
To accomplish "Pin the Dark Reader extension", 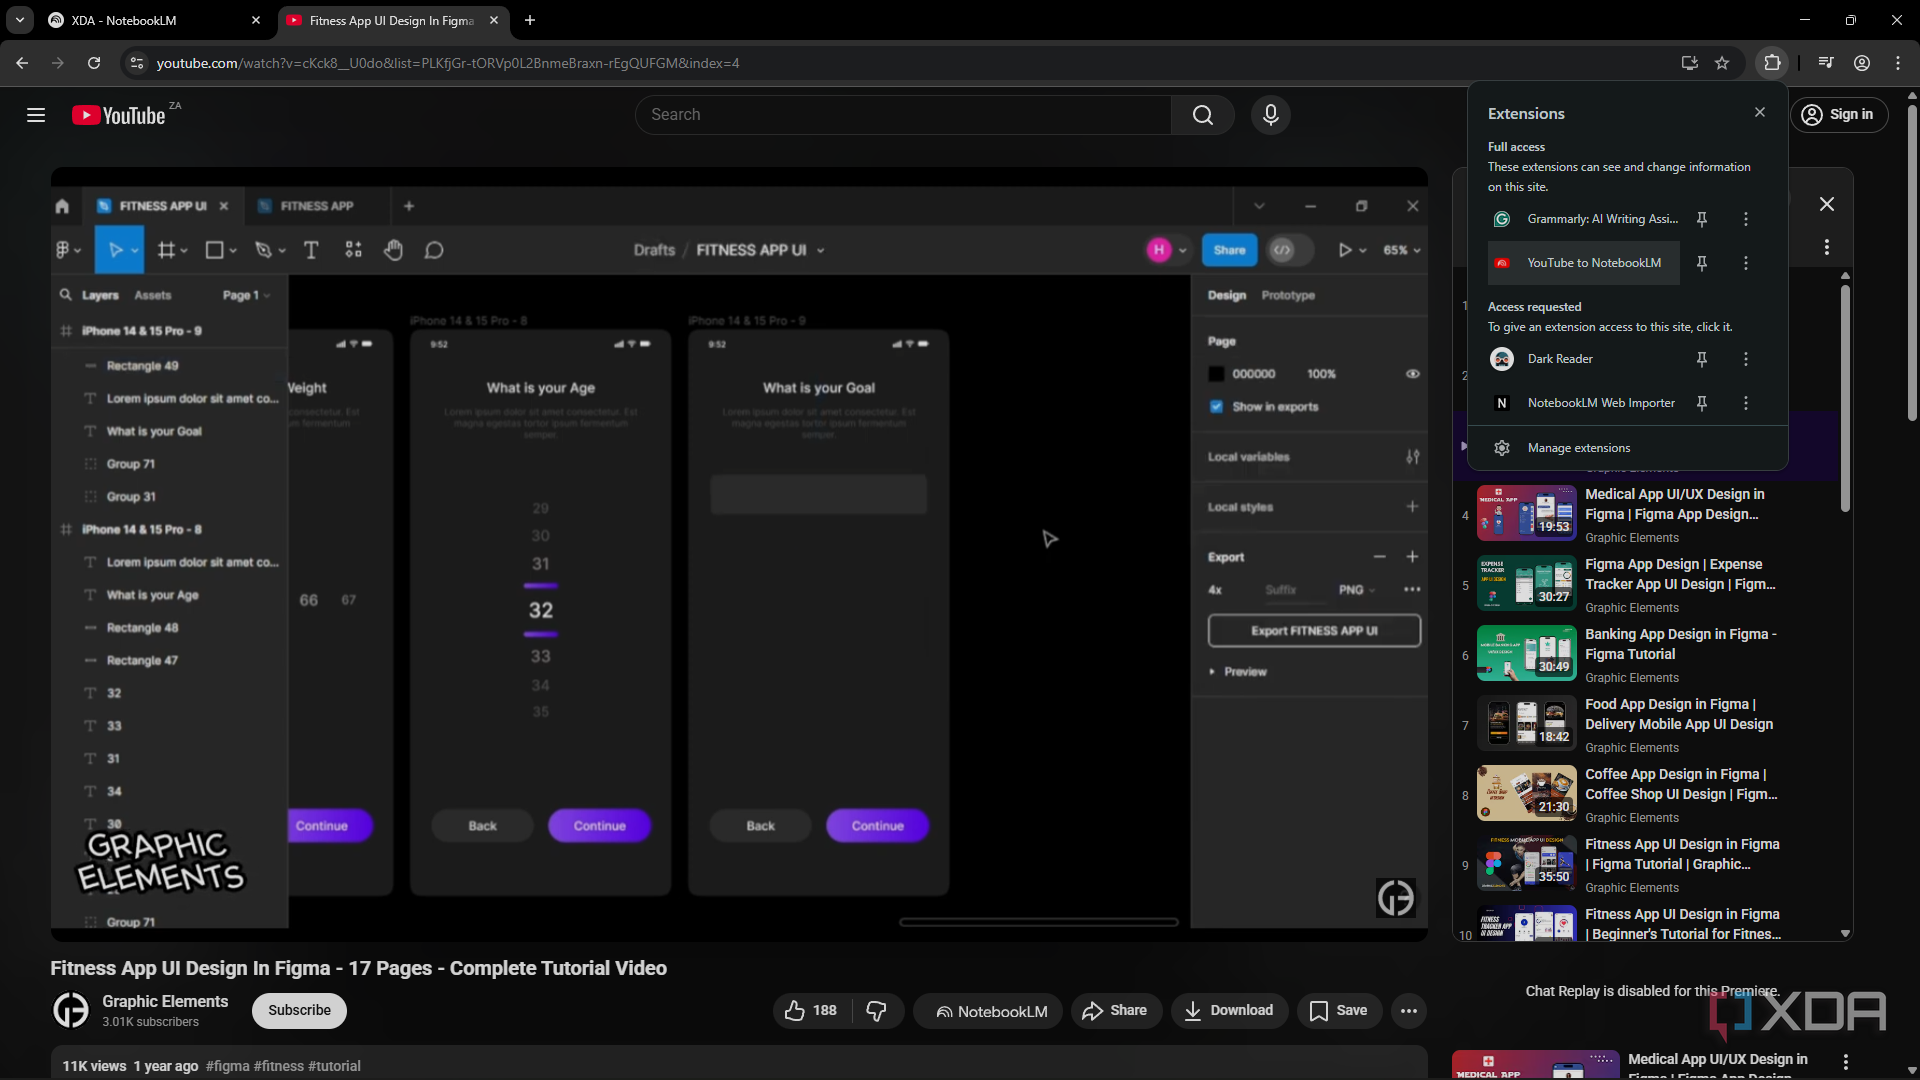I will click(x=1702, y=359).
